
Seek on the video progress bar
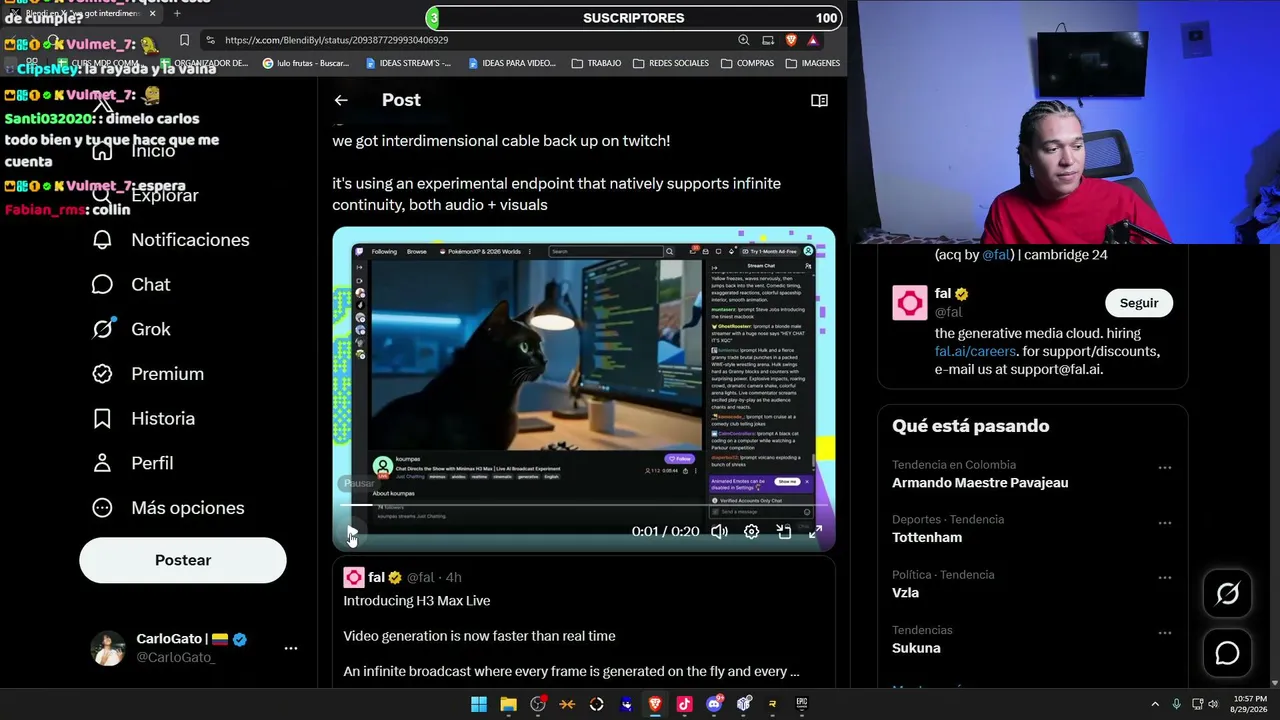(x=584, y=506)
